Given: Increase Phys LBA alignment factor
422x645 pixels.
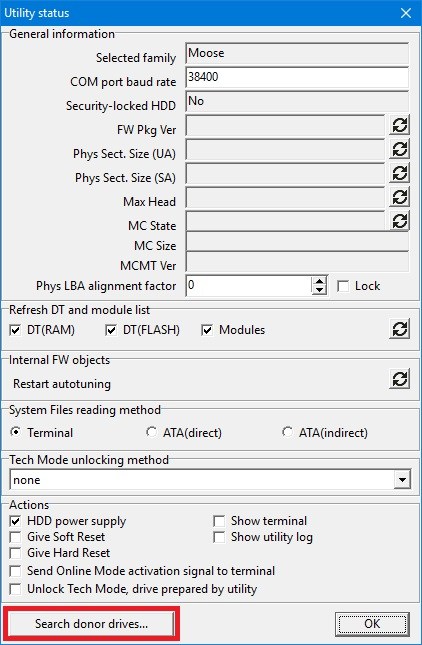Looking at the screenshot, I should (319, 281).
